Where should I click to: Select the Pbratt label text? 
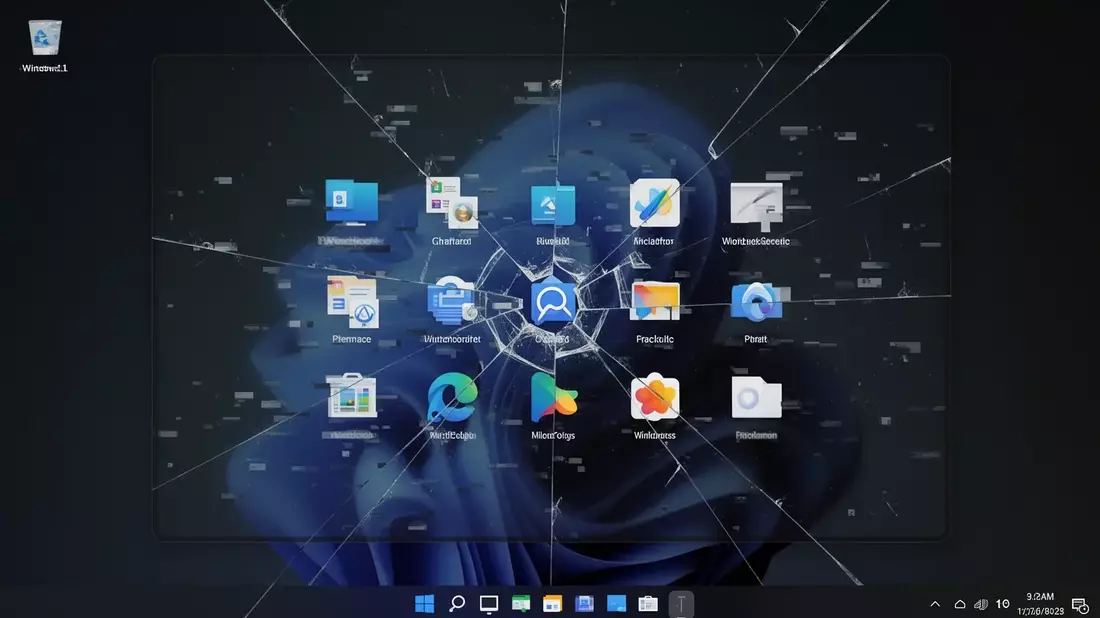click(x=756, y=340)
